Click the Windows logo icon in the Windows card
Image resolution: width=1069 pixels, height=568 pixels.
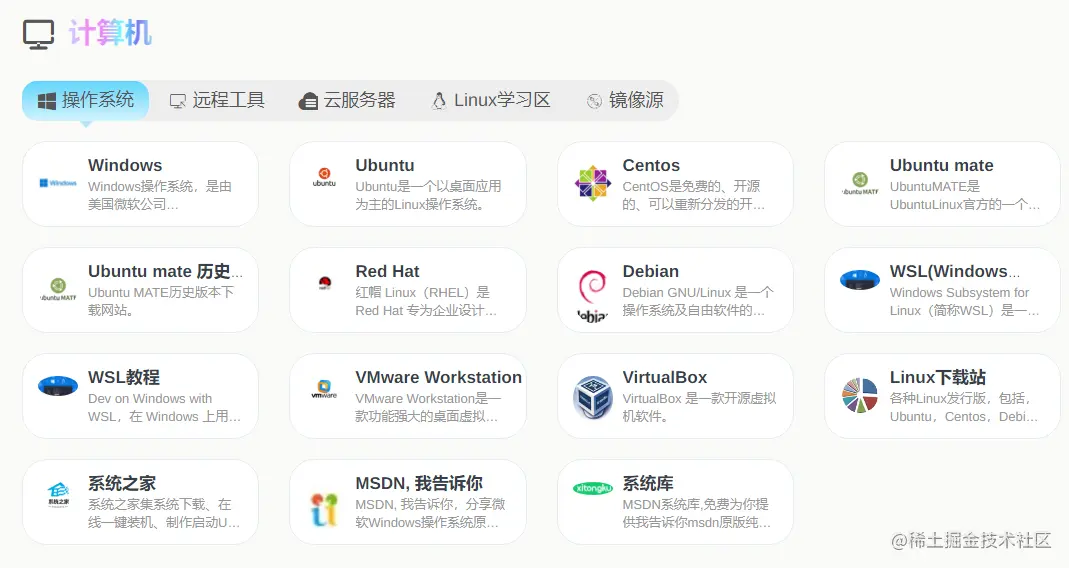(x=58, y=183)
